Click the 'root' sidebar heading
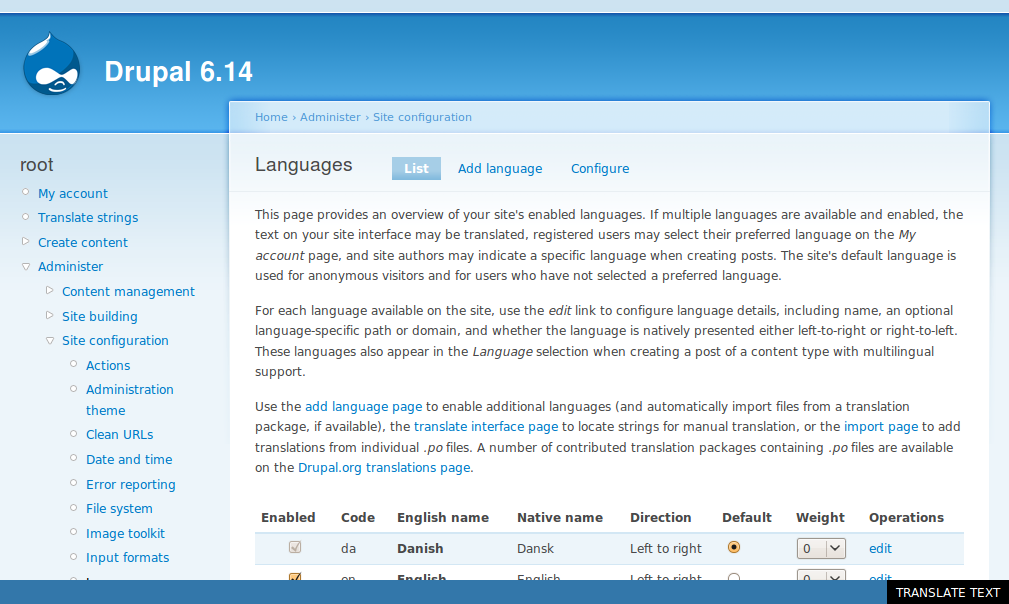 coord(37,165)
